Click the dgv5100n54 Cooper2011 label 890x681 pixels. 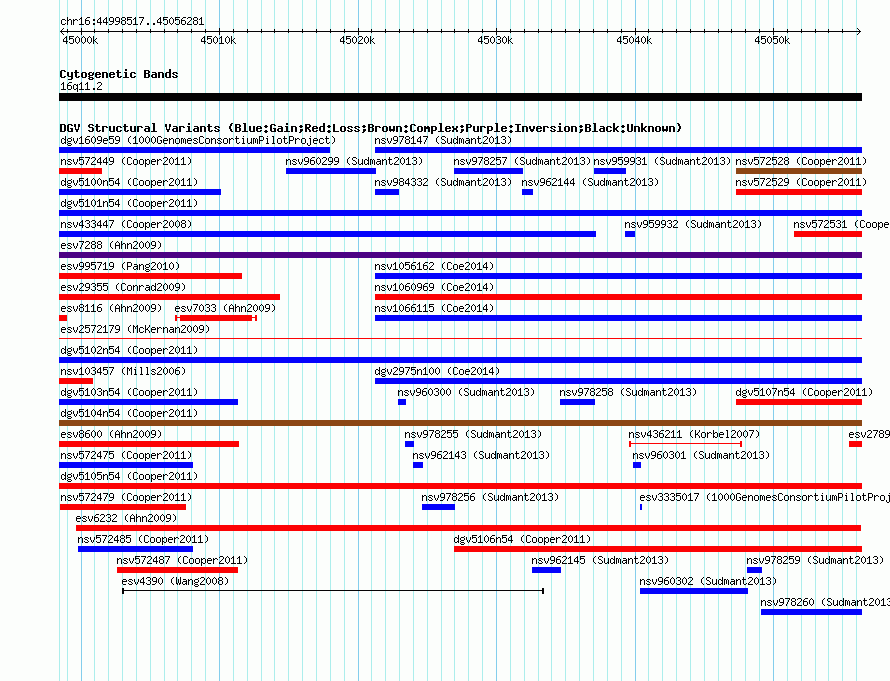pyautogui.click(x=129, y=182)
